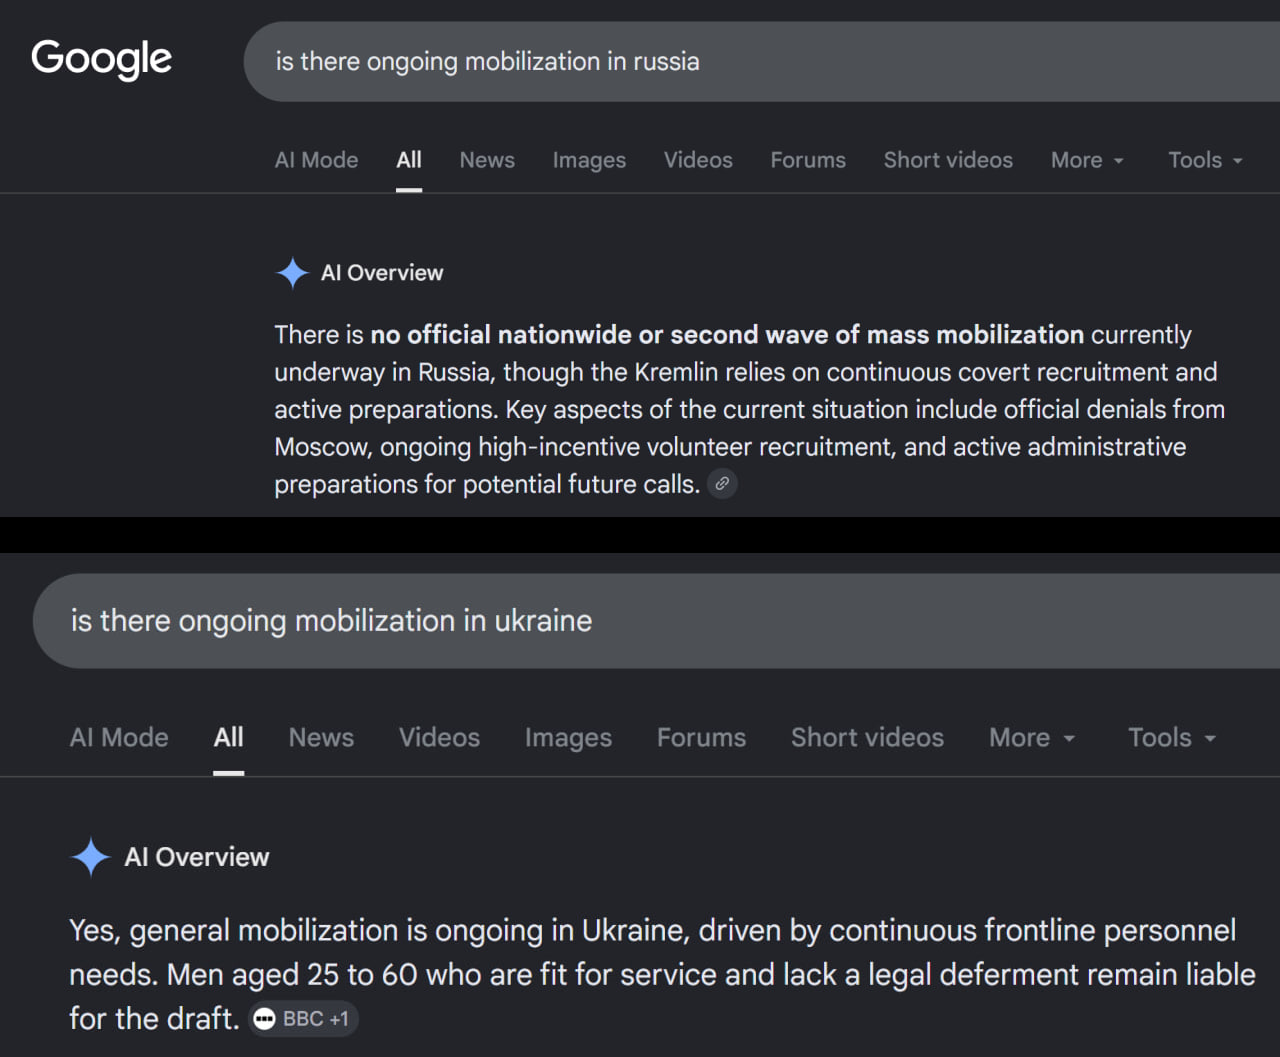The height and width of the screenshot is (1057, 1280).
Task: Open the Forums tab in Russia search
Action: 808,160
